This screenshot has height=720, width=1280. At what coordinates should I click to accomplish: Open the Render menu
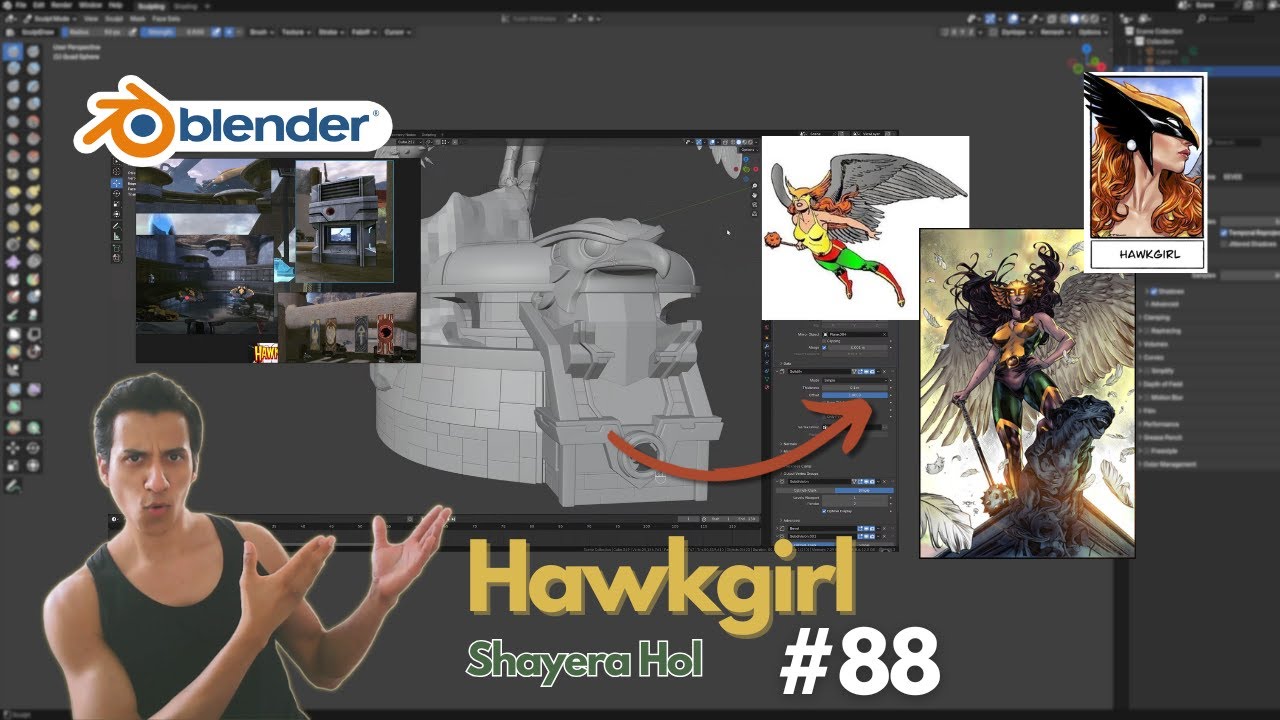tap(62, 6)
